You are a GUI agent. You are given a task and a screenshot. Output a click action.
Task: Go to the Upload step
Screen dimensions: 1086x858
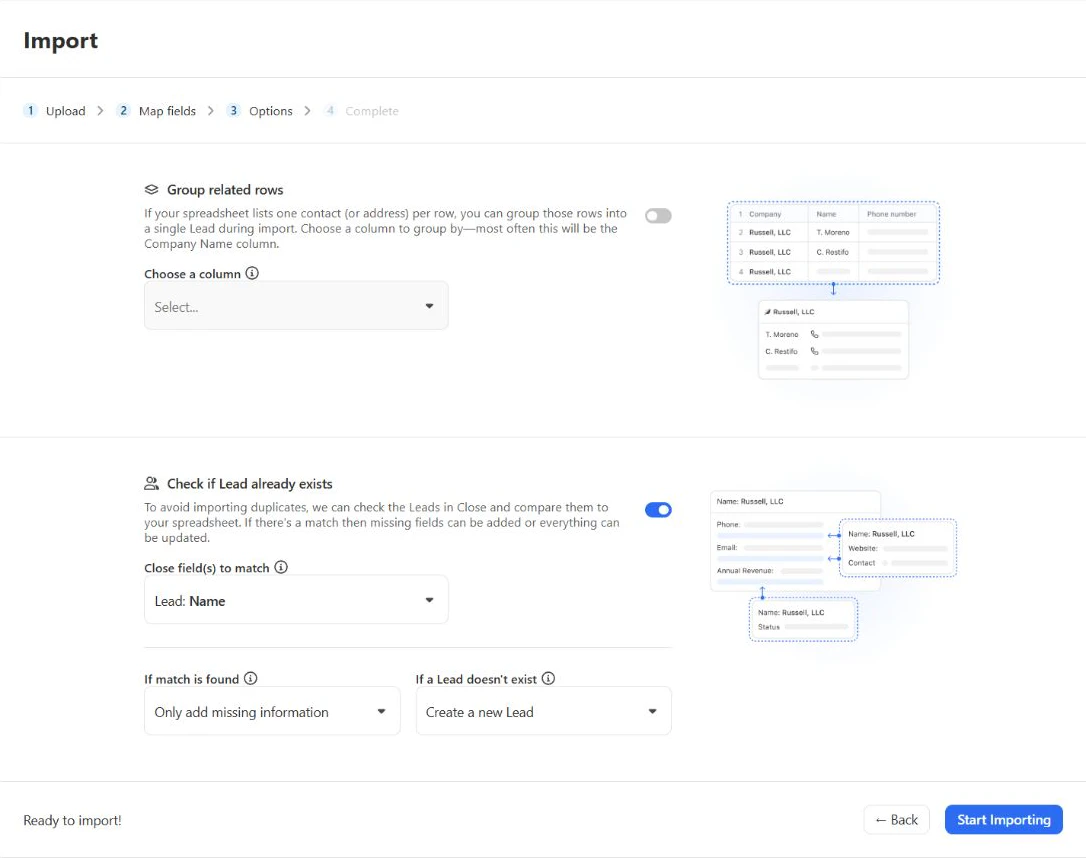click(66, 111)
